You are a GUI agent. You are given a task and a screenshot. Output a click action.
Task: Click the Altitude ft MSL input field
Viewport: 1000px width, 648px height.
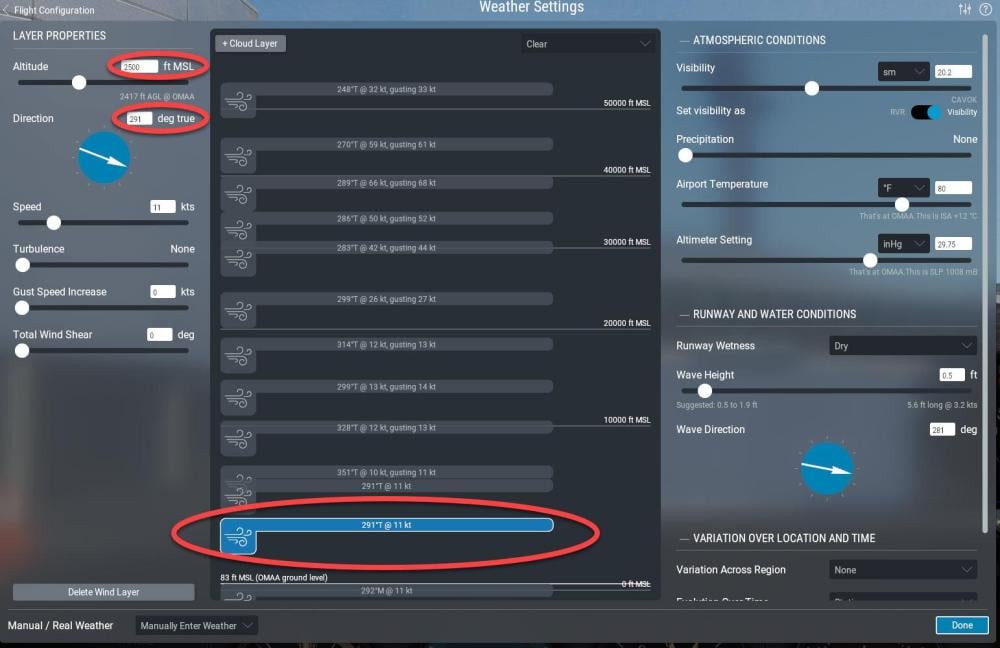(x=138, y=66)
